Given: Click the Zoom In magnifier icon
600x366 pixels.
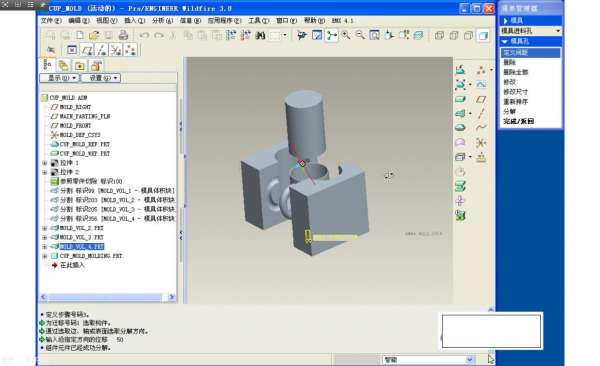Looking at the screenshot, I should coord(346,35).
